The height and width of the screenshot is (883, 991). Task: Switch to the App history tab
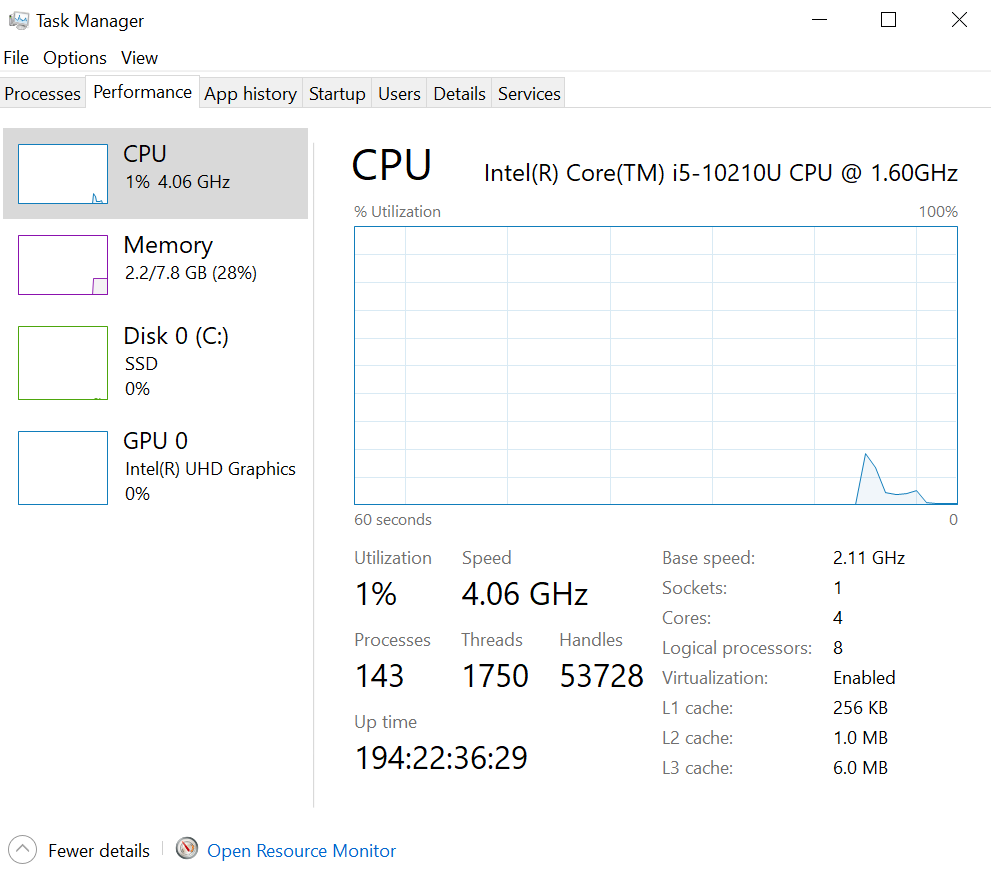[250, 94]
